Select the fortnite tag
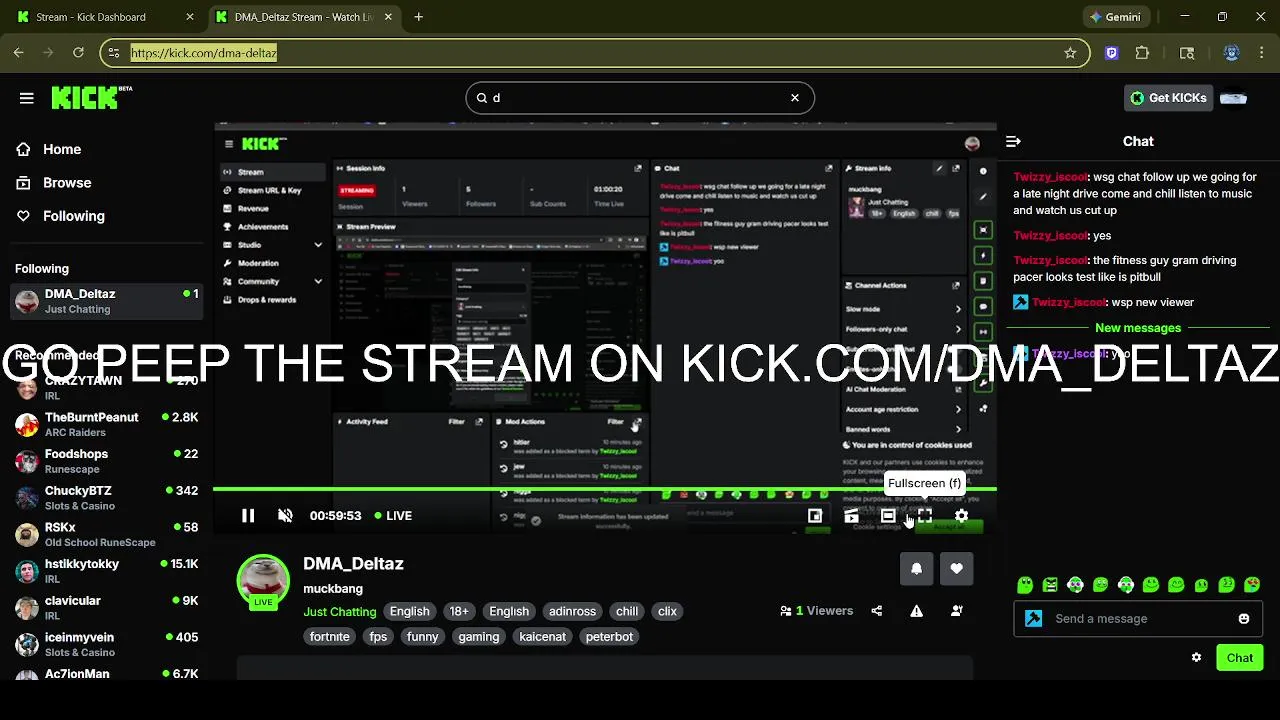 click(330, 636)
